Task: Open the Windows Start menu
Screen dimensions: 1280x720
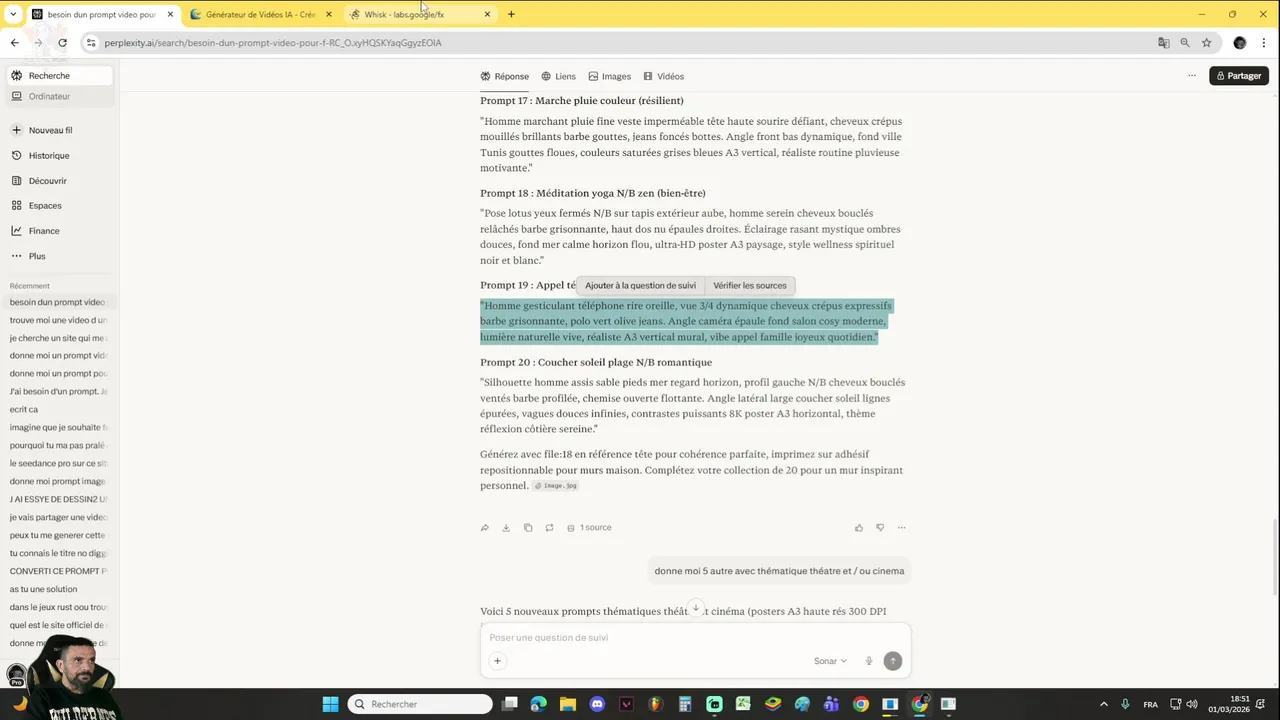Action: click(x=330, y=704)
